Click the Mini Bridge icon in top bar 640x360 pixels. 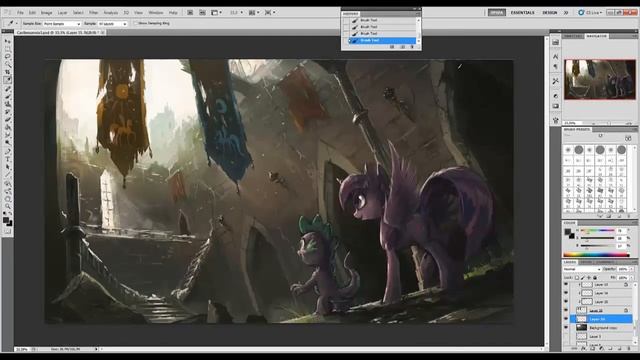[202, 13]
